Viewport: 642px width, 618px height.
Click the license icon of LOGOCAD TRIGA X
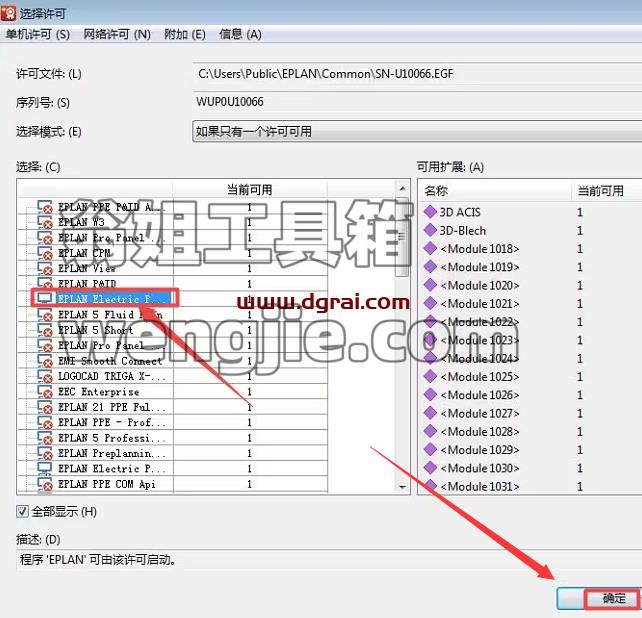pos(45,376)
